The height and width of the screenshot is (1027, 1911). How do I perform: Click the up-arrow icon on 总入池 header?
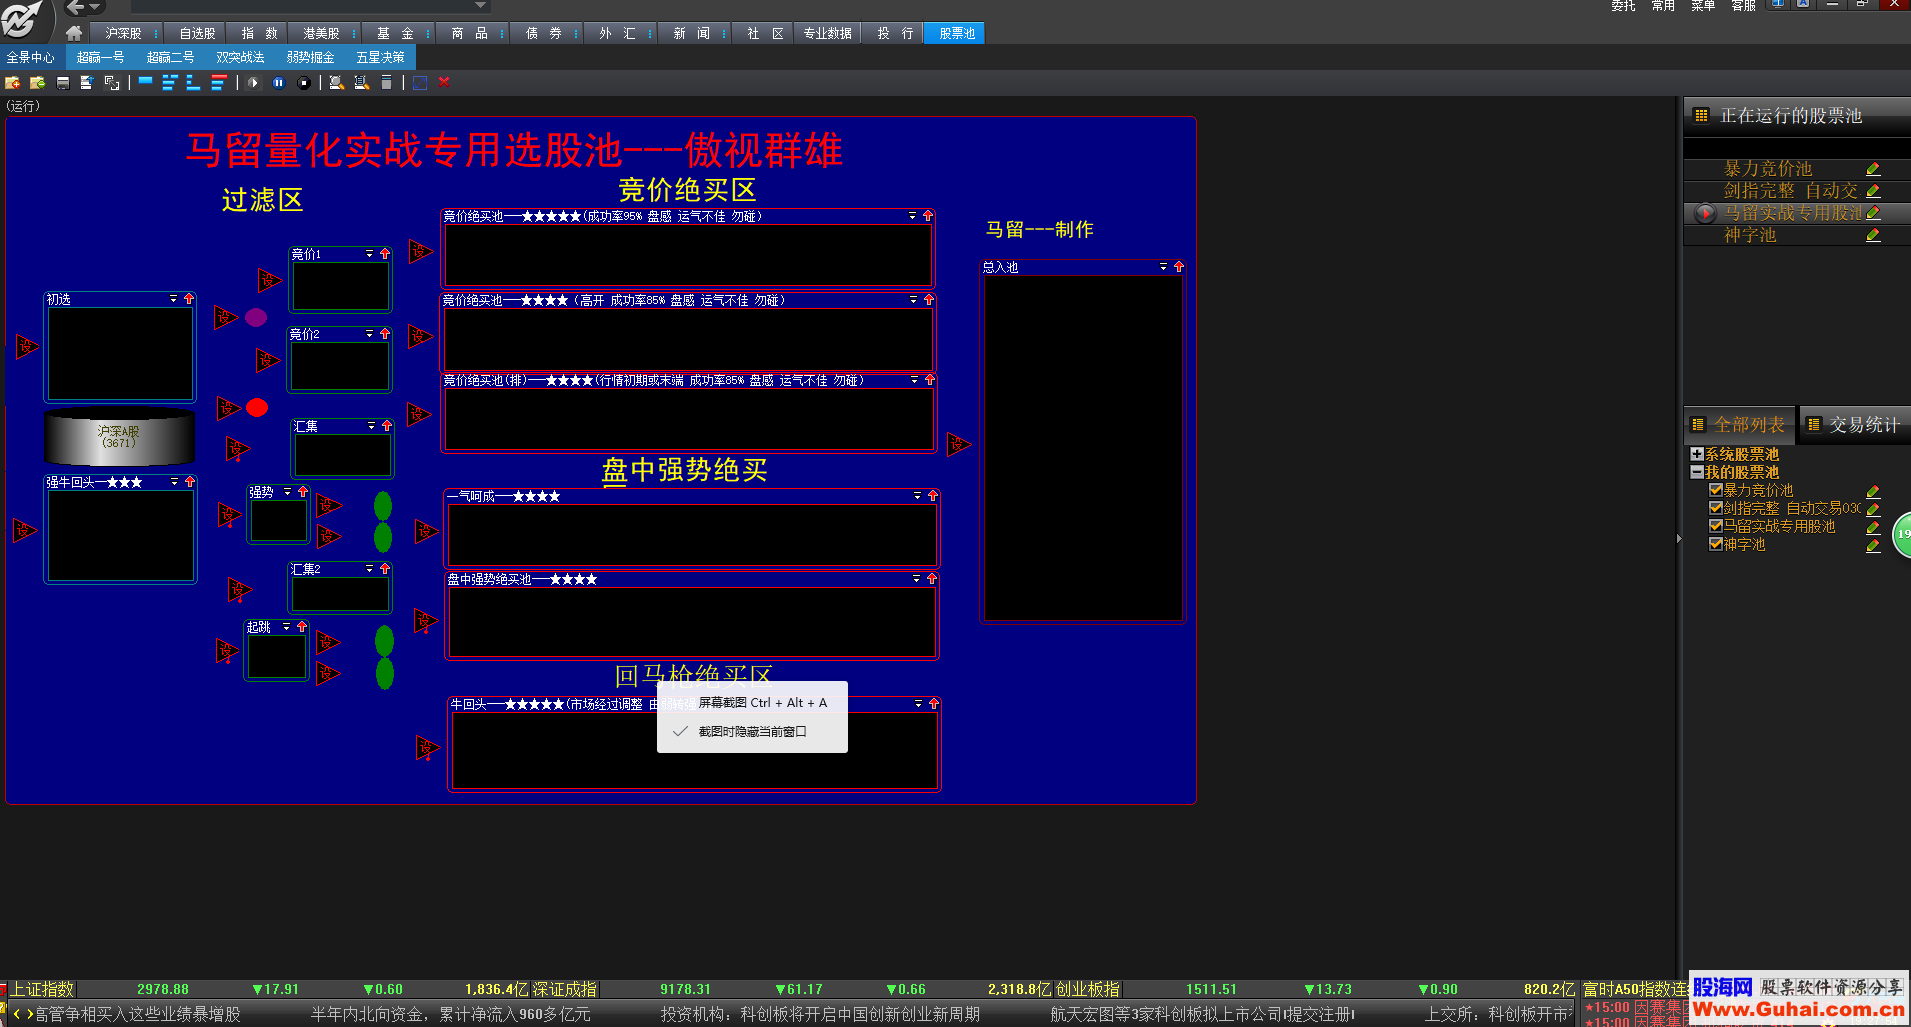(1179, 267)
